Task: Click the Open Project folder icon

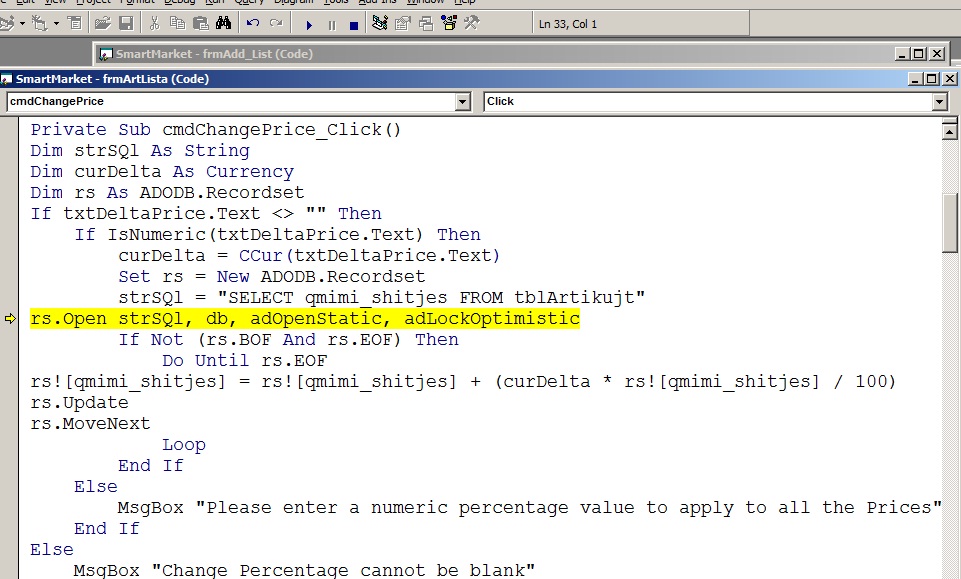Action: coord(102,24)
